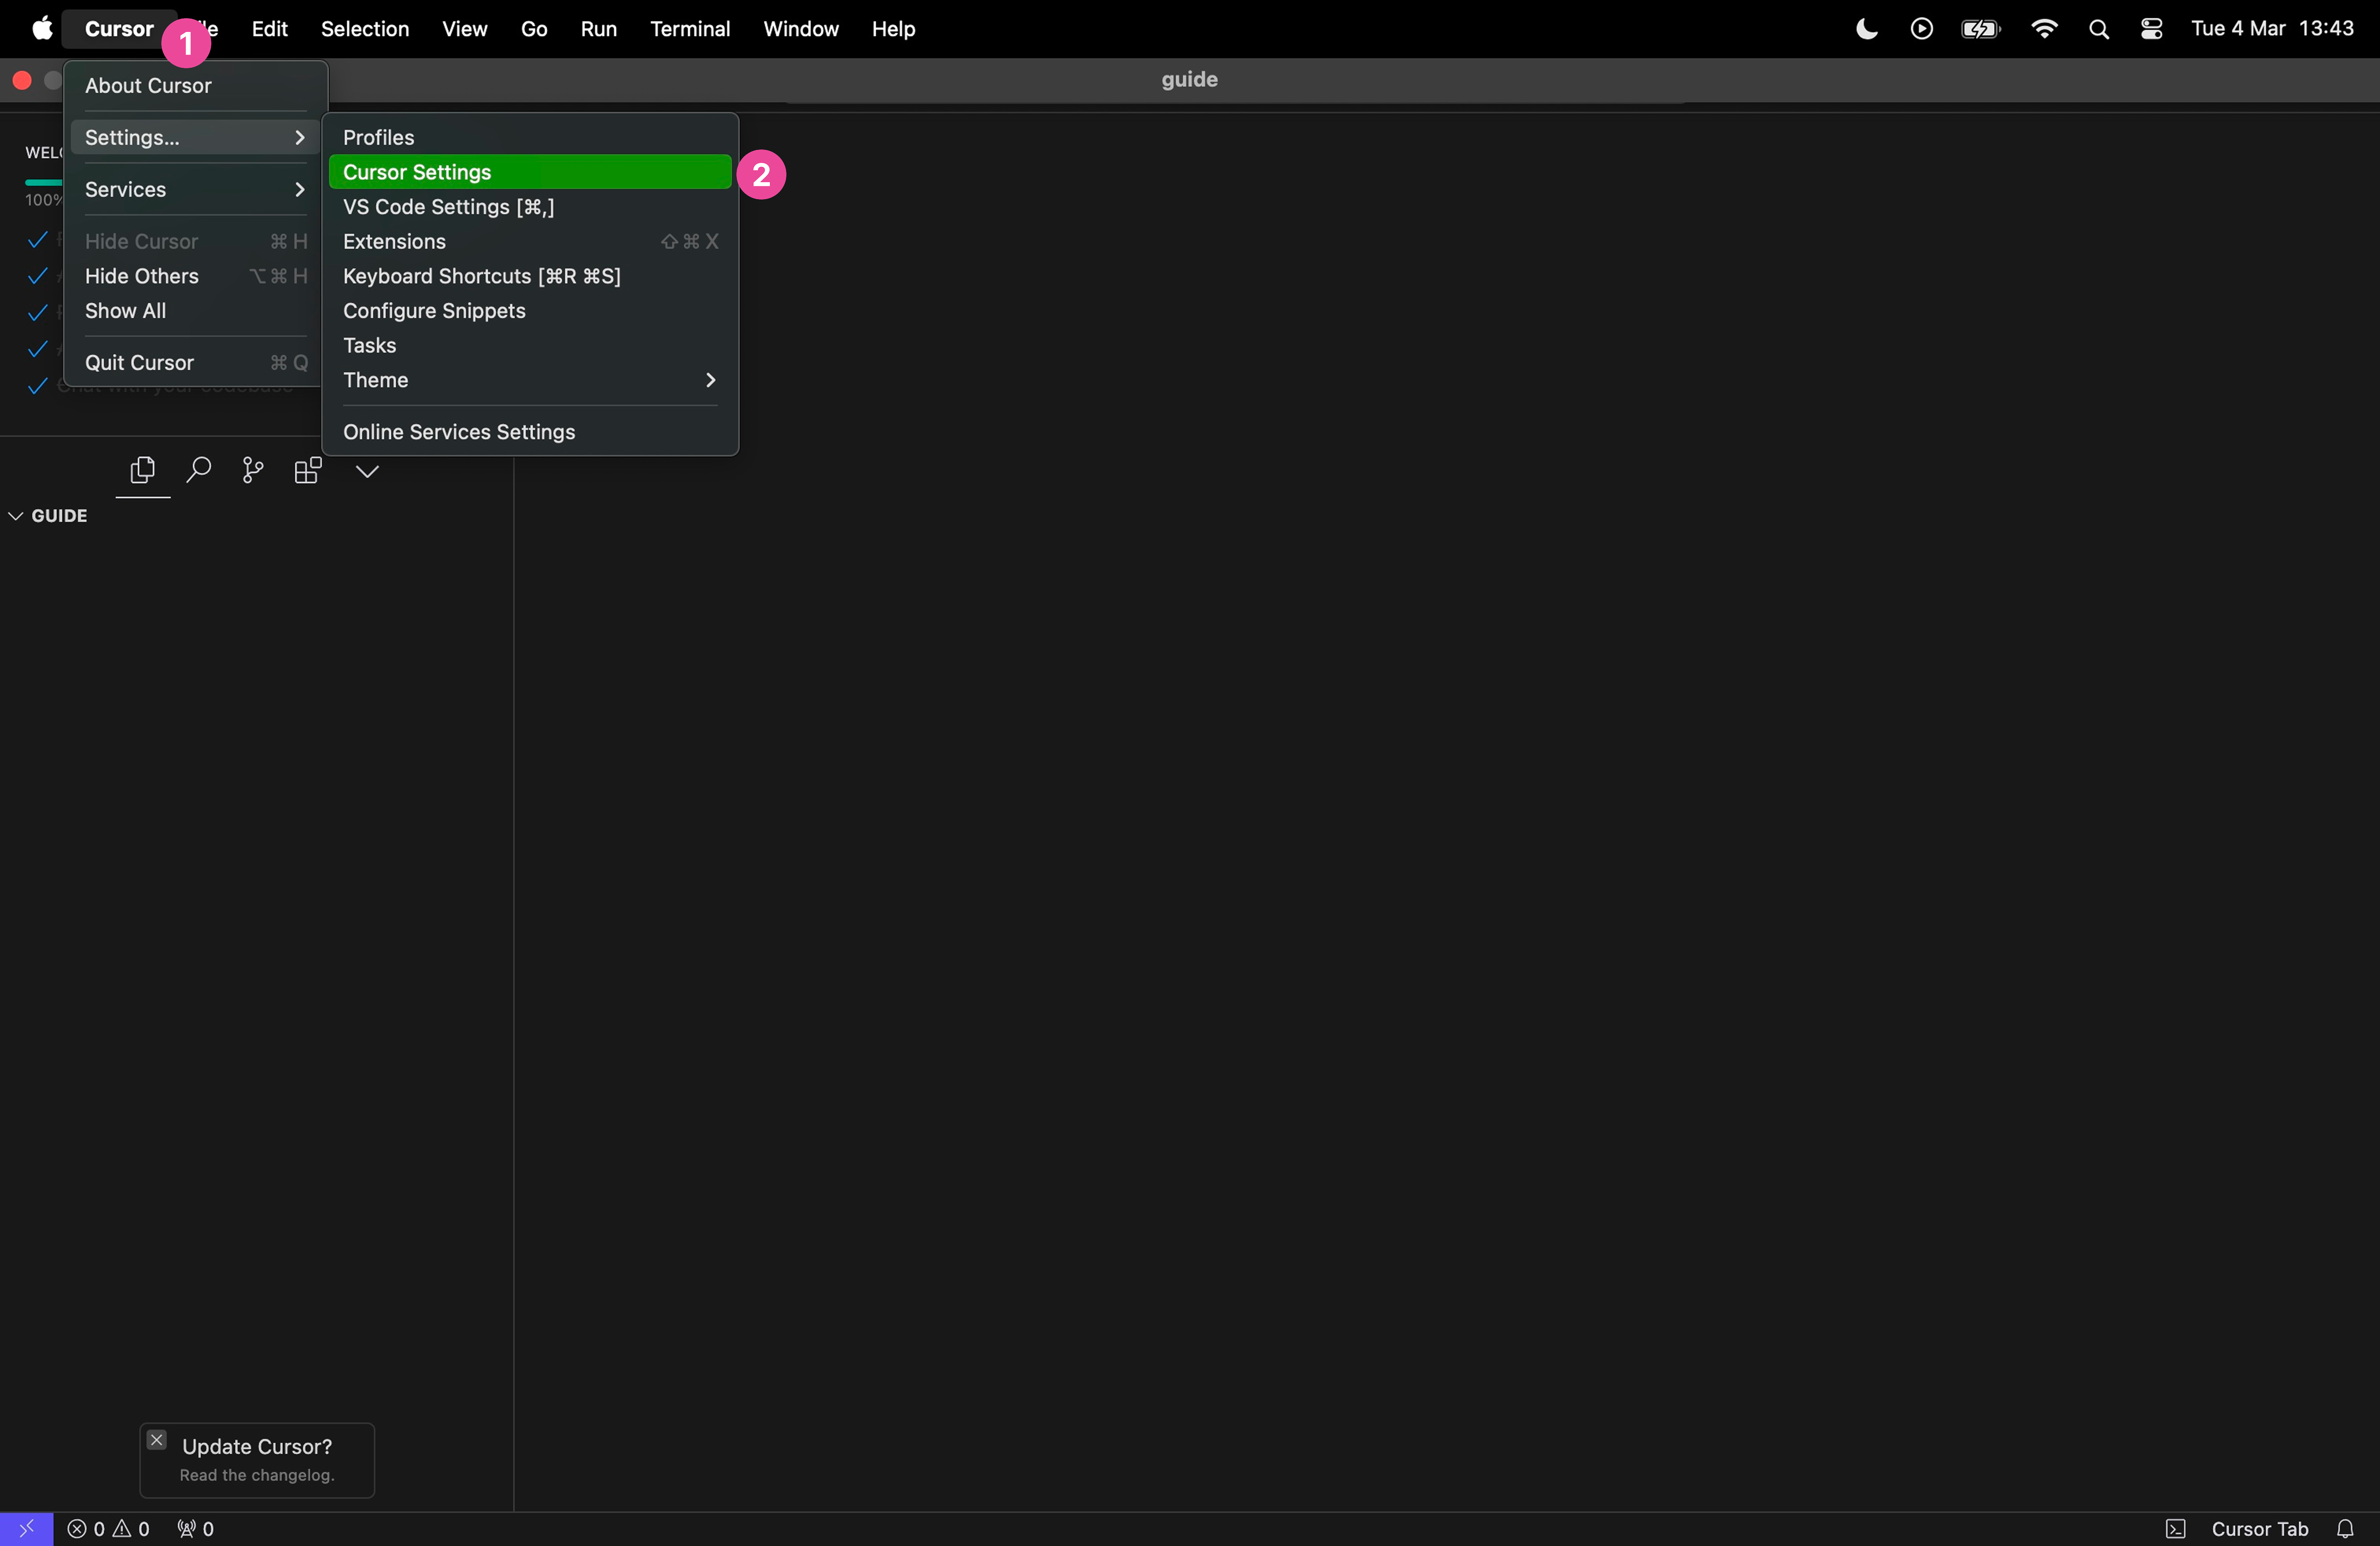Read the changelog link
The height and width of the screenshot is (1546, 2380).
point(257,1475)
